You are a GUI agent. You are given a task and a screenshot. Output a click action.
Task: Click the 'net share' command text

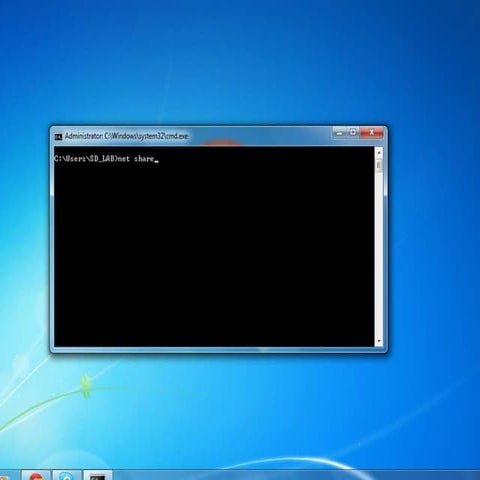(136, 159)
